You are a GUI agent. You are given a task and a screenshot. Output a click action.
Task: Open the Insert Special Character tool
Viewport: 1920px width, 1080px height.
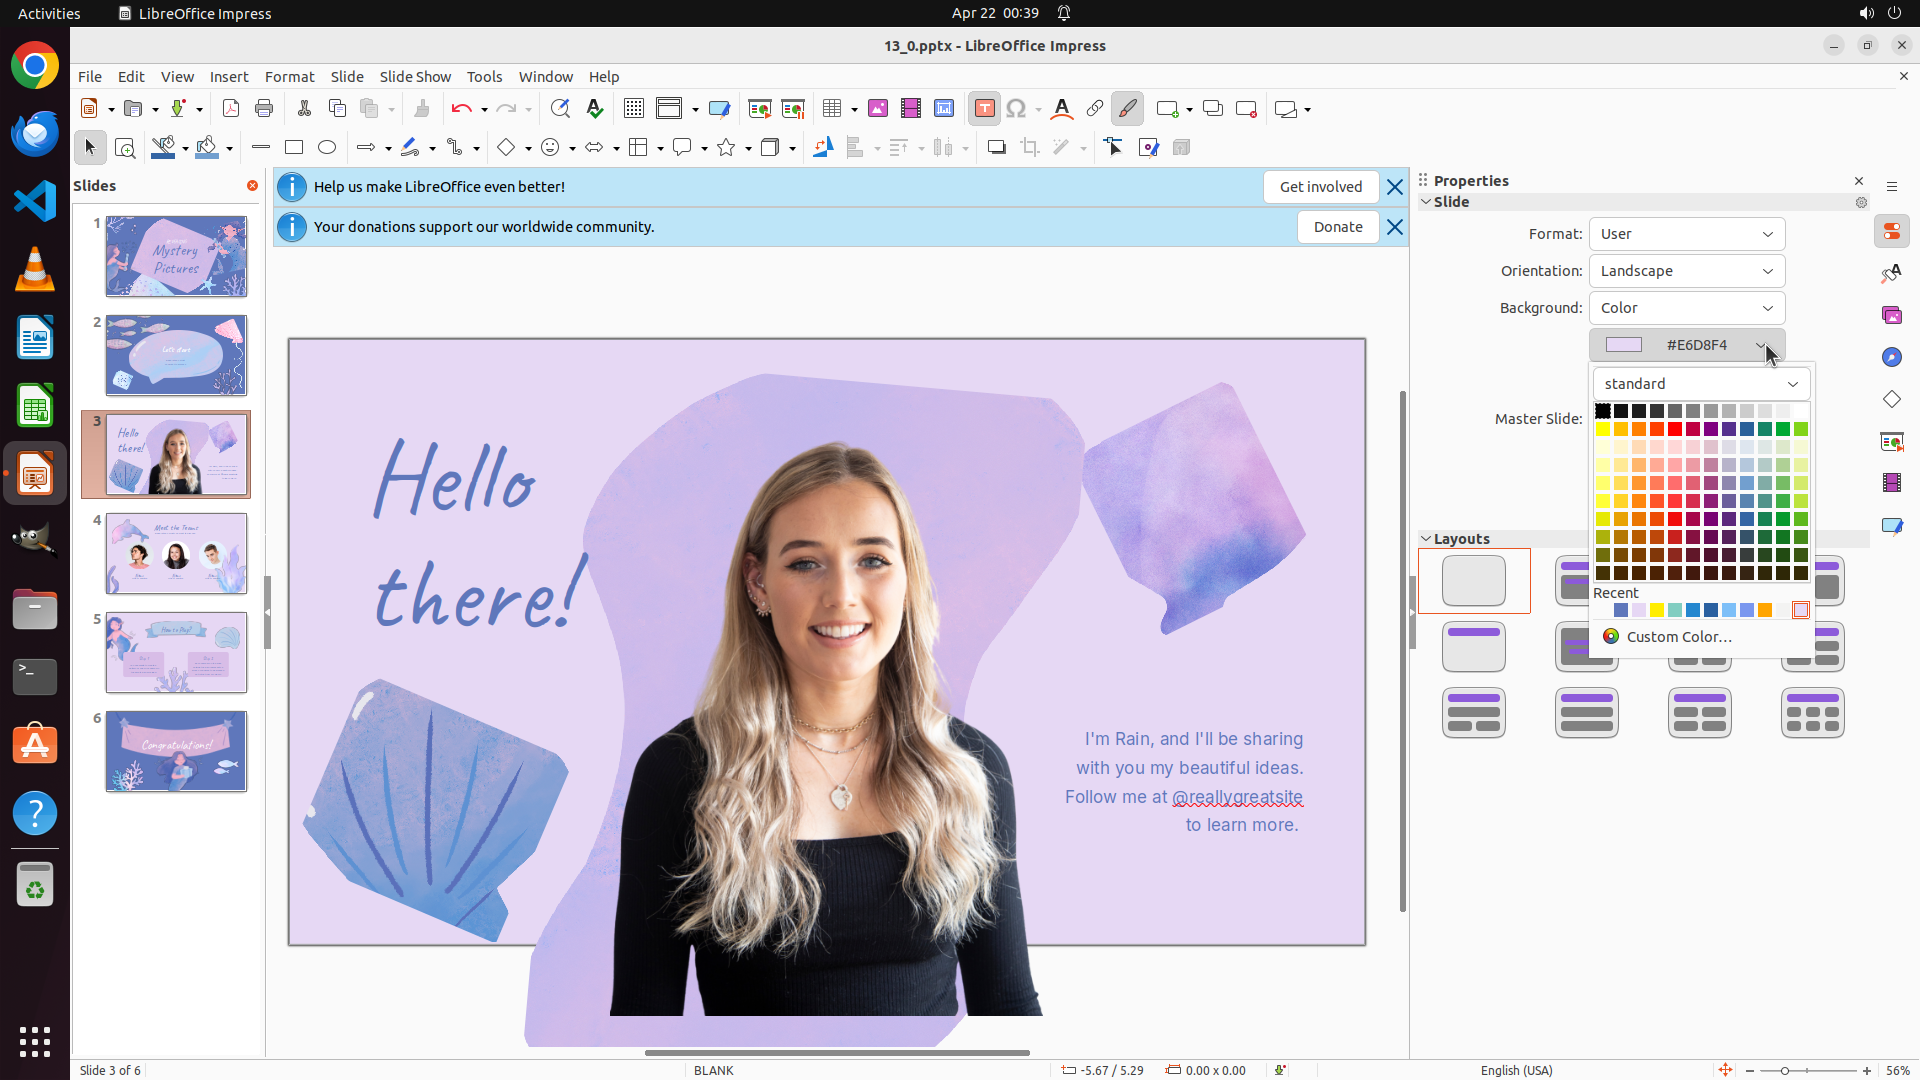pos(1016,109)
